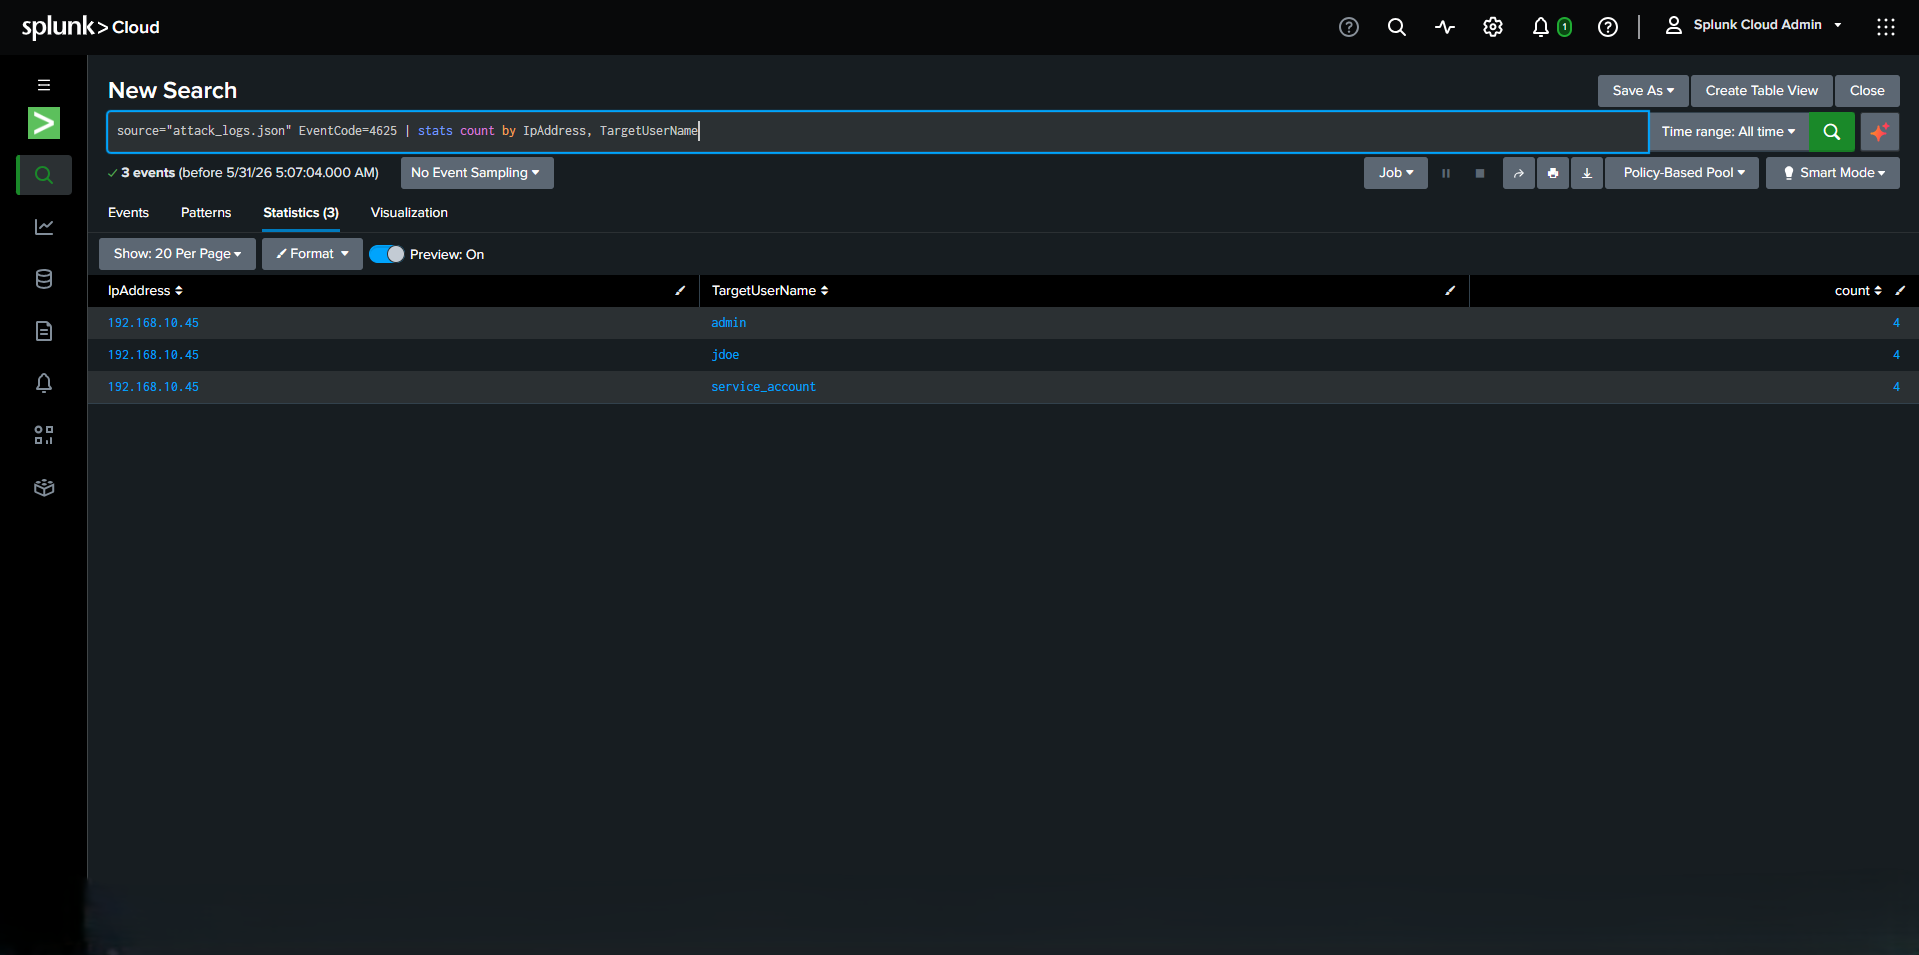
Task: Pause the search job
Action: pyautogui.click(x=1446, y=173)
